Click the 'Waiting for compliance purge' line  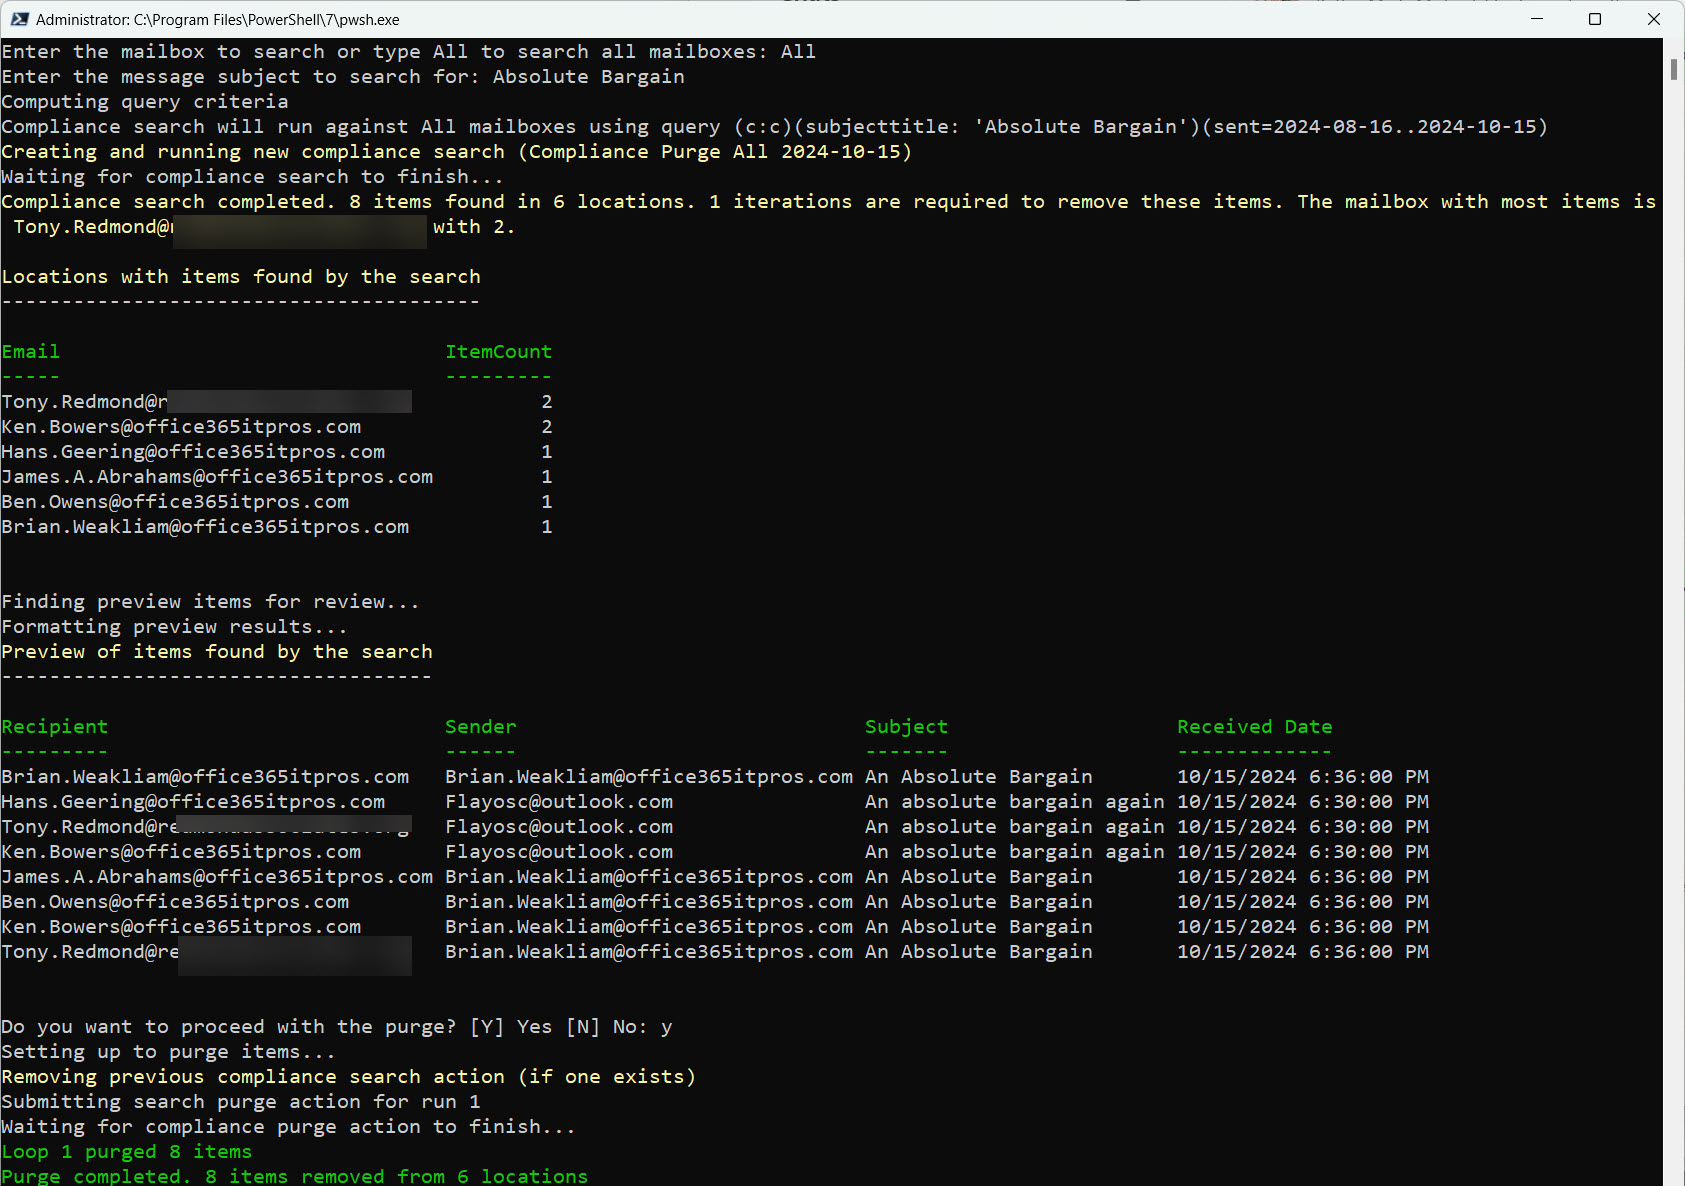point(287,1126)
